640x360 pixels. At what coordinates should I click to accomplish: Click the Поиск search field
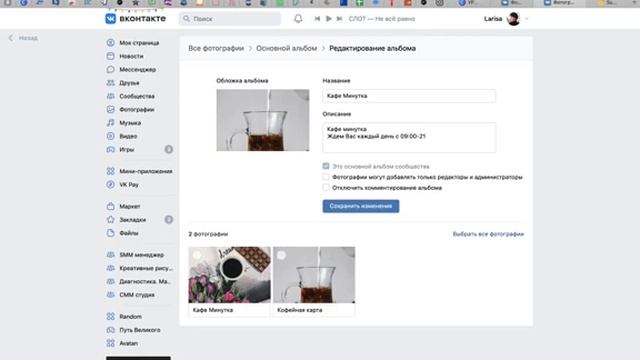coord(230,19)
